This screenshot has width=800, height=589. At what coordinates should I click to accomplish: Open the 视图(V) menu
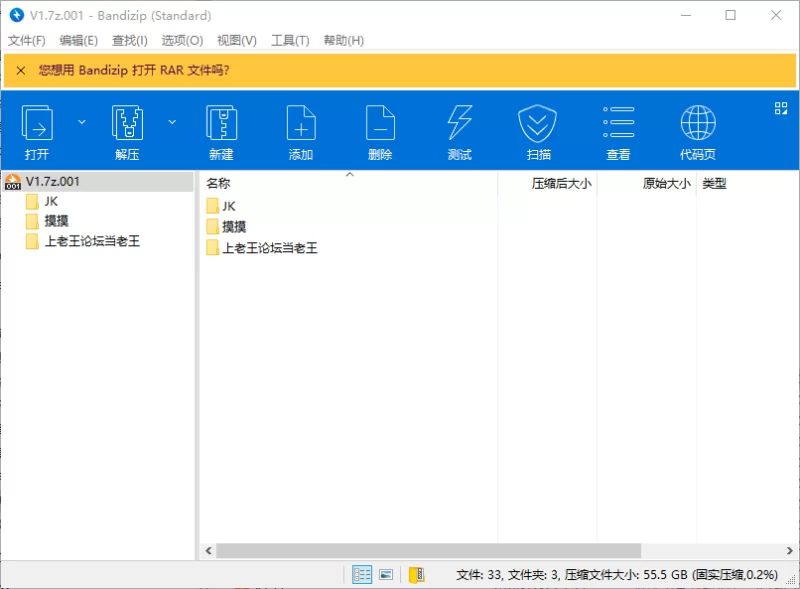[x=237, y=40]
